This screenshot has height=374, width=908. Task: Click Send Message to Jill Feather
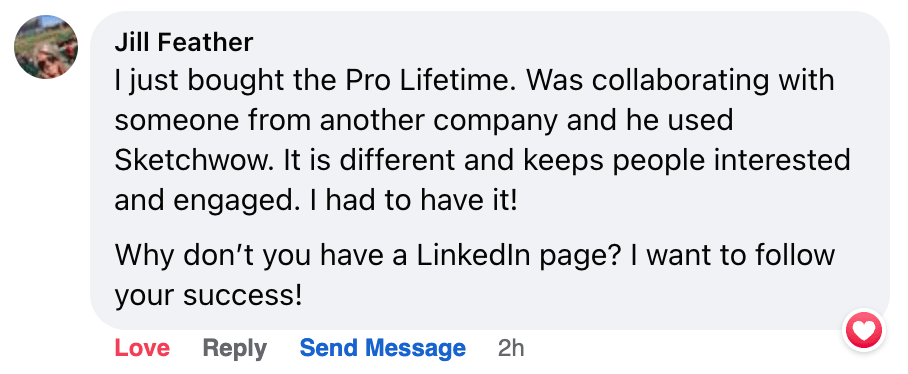(383, 348)
